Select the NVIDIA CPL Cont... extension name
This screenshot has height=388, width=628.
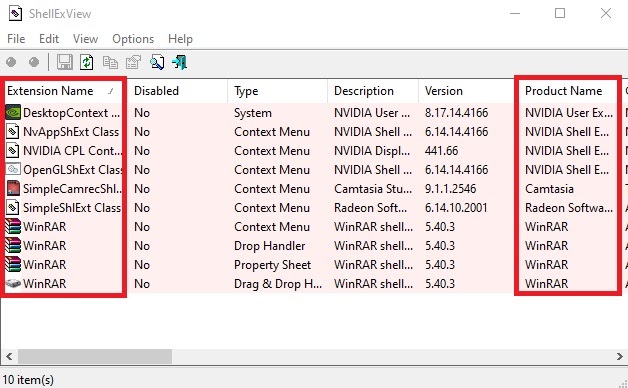(72, 151)
